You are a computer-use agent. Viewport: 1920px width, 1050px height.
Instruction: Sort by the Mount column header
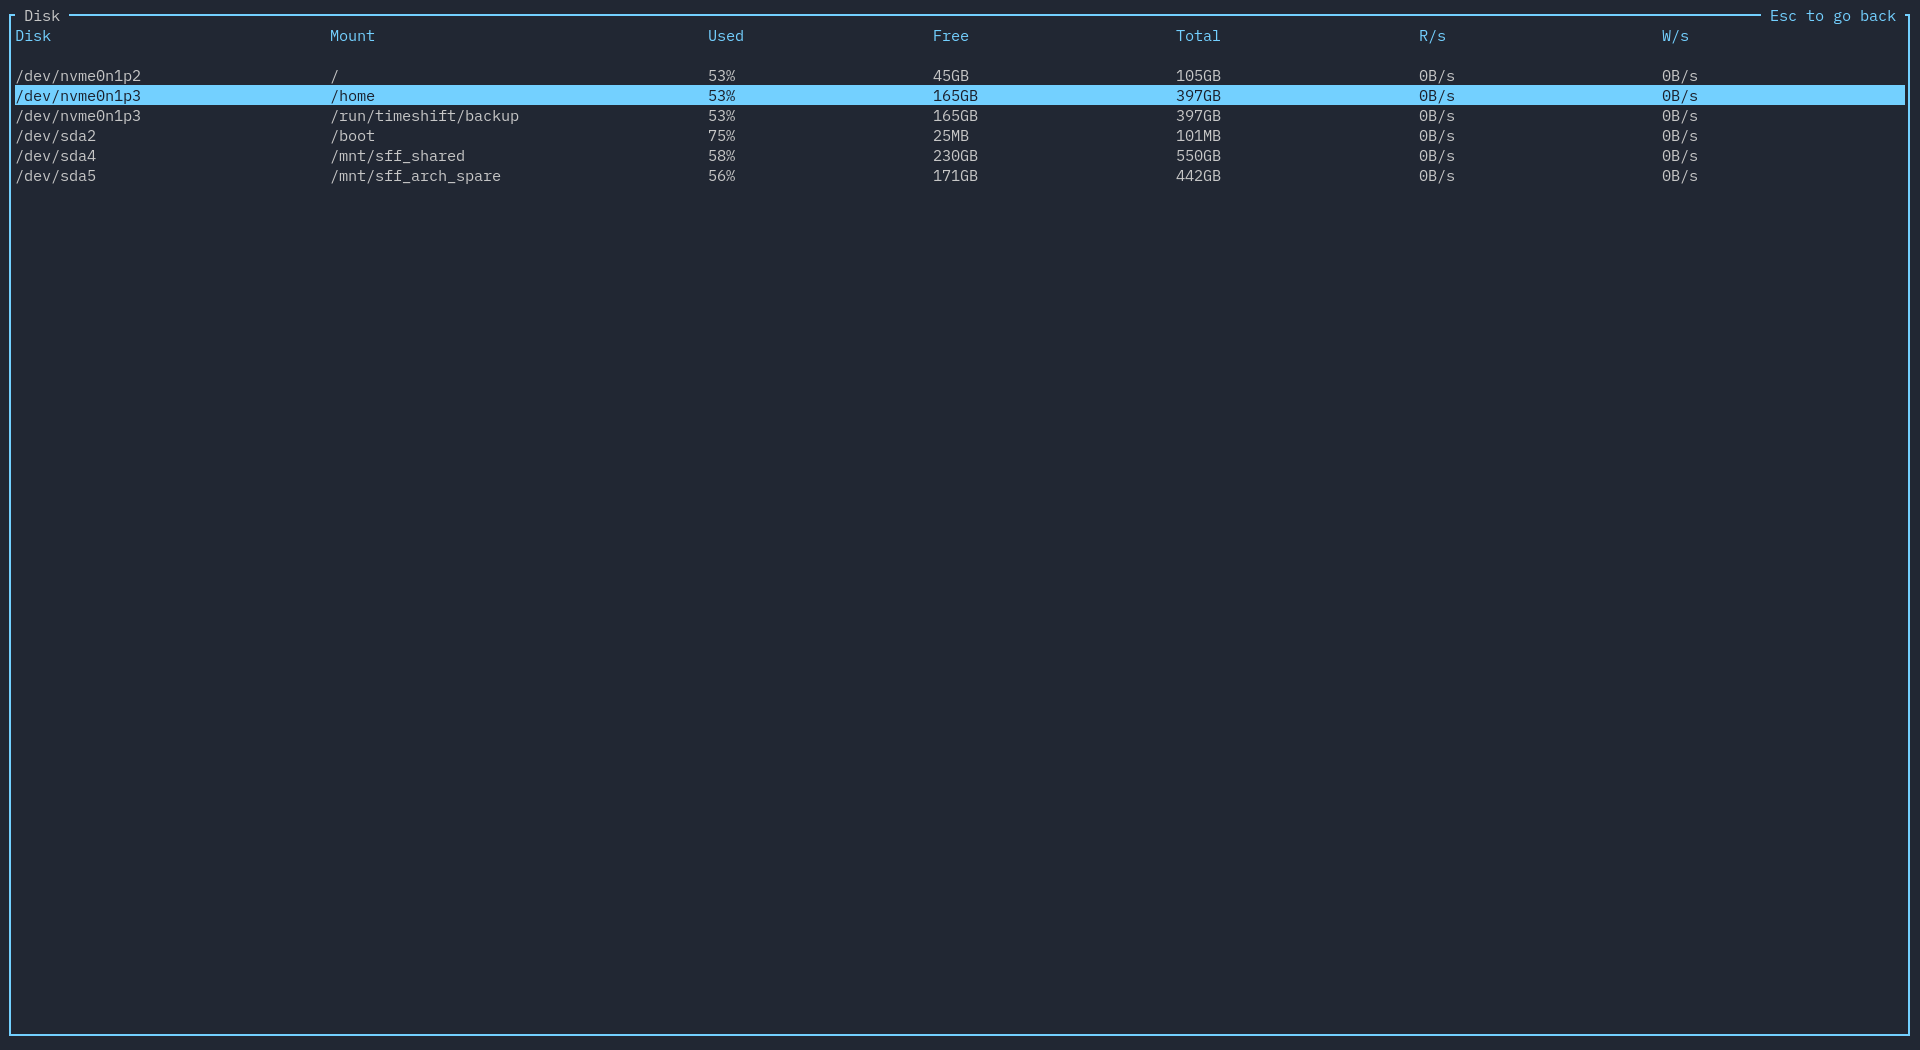[x=352, y=36]
